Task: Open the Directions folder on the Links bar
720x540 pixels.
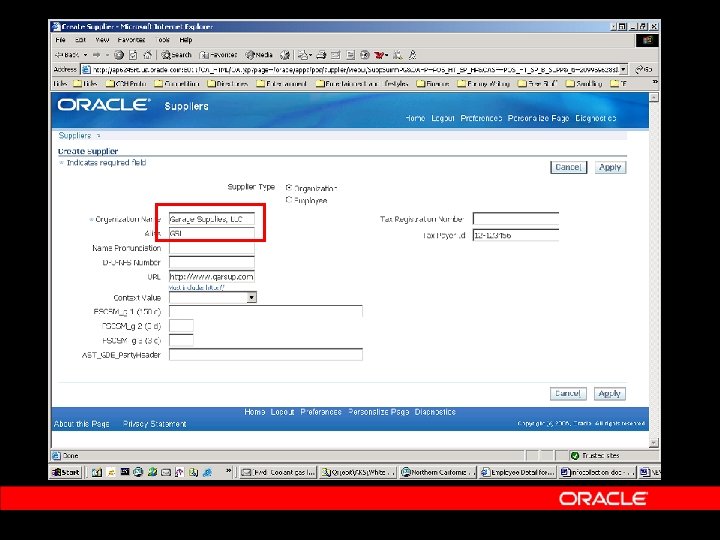Action: coord(227,84)
